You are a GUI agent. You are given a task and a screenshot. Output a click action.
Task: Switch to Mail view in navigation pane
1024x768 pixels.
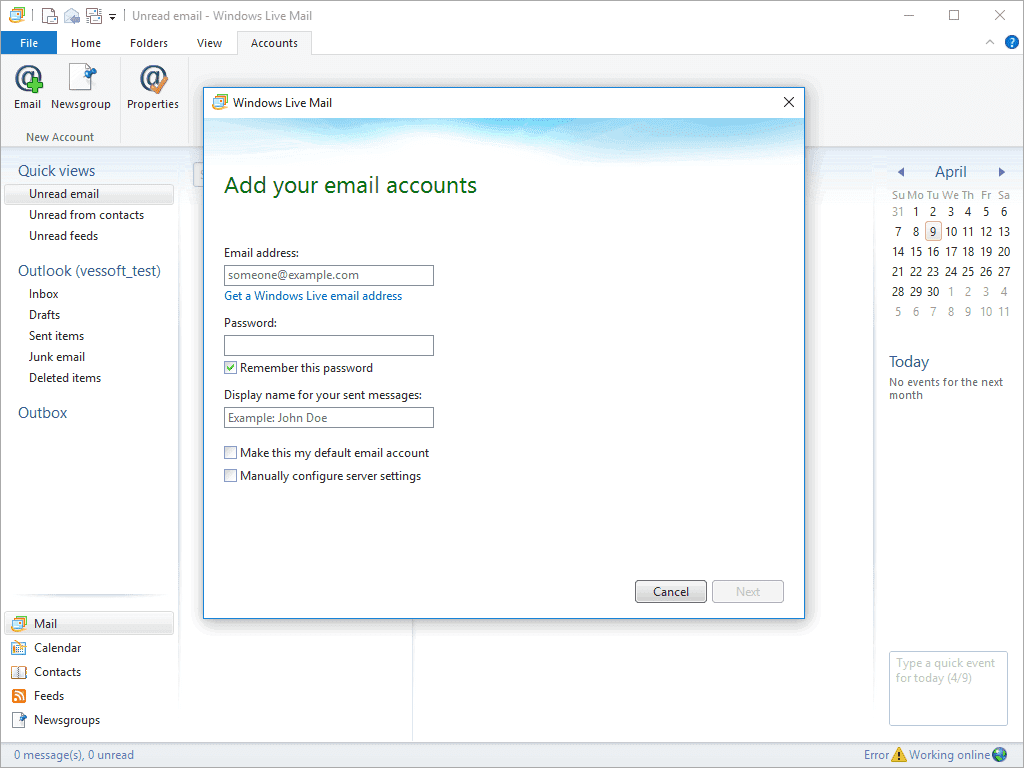coord(89,624)
